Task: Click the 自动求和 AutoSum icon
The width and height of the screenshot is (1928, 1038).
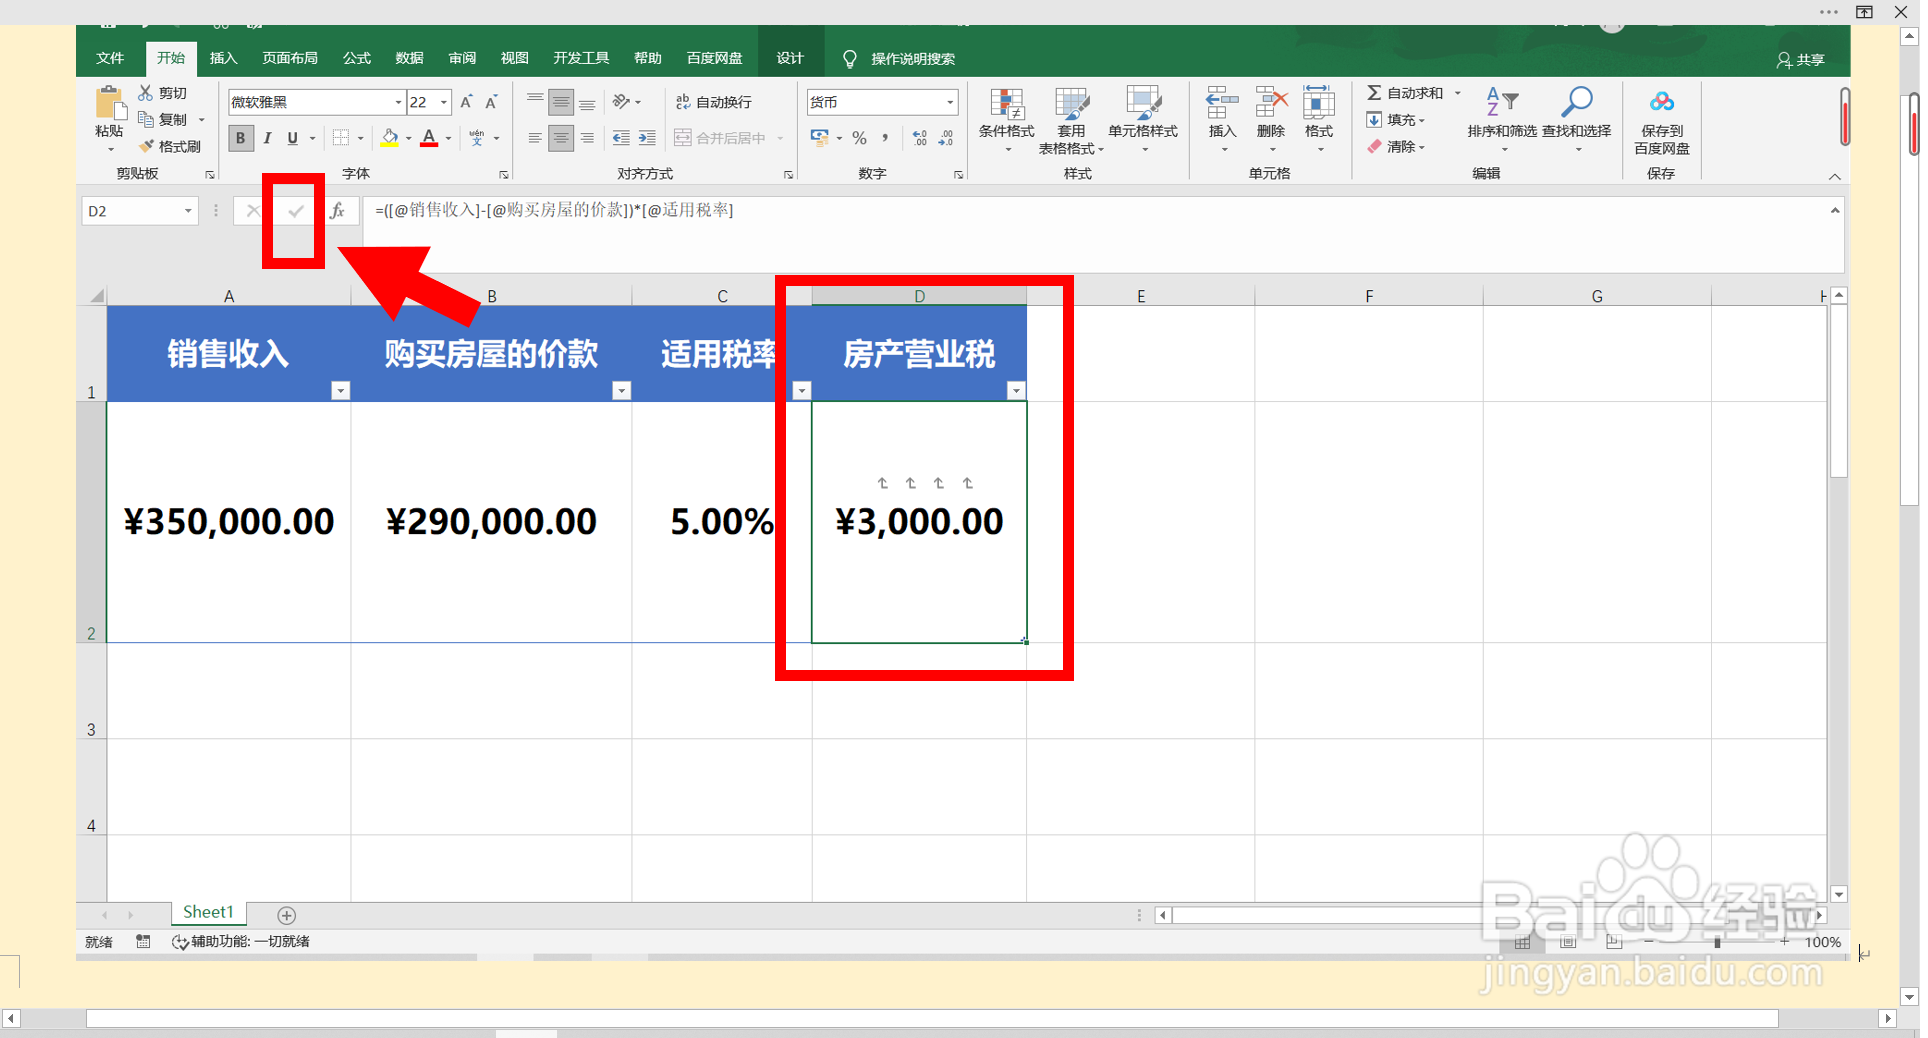Action: pyautogui.click(x=1378, y=92)
